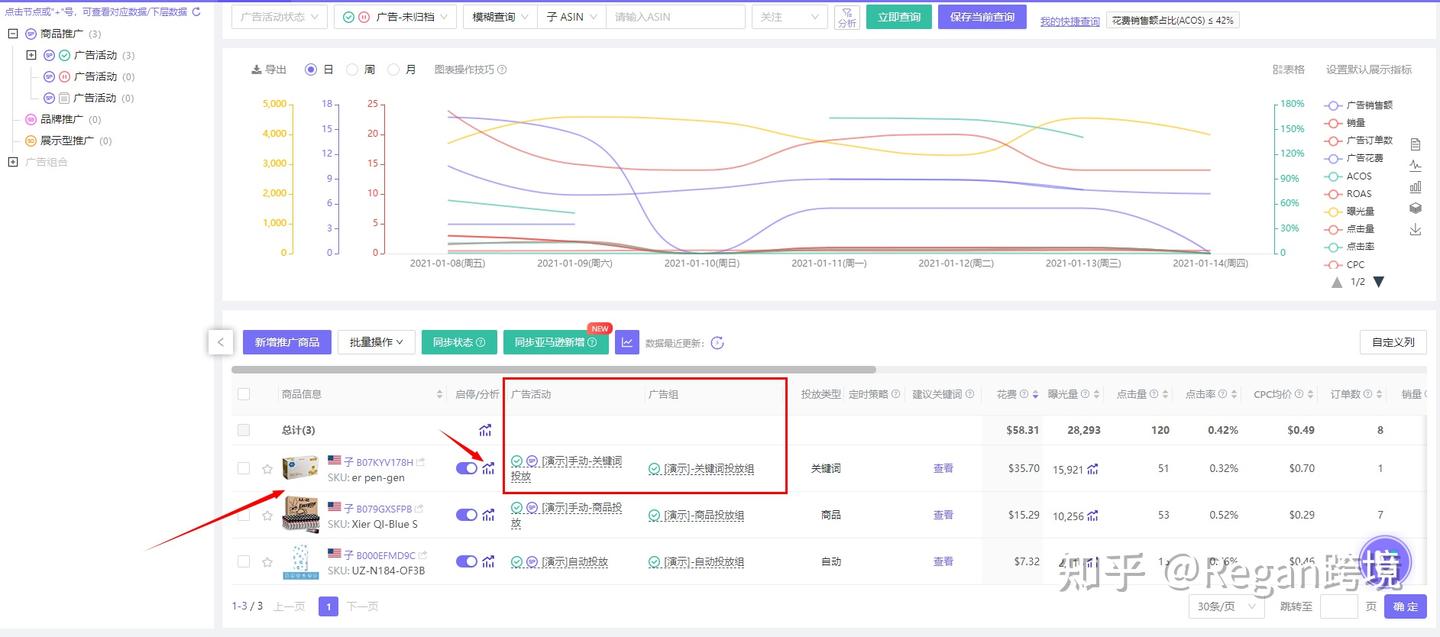
Task: Open 我的快捷查询 link
Action: click(x=1070, y=21)
